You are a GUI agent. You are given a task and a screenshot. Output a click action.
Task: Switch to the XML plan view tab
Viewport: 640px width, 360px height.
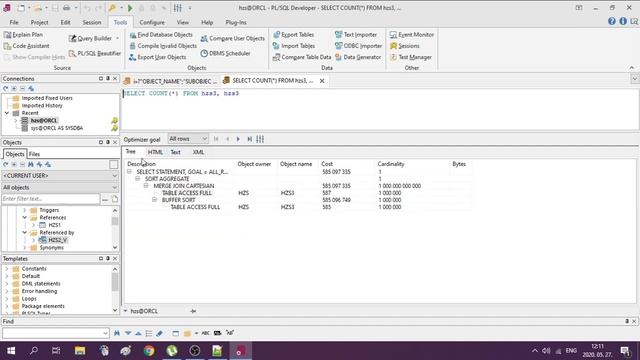pos(198,152)
